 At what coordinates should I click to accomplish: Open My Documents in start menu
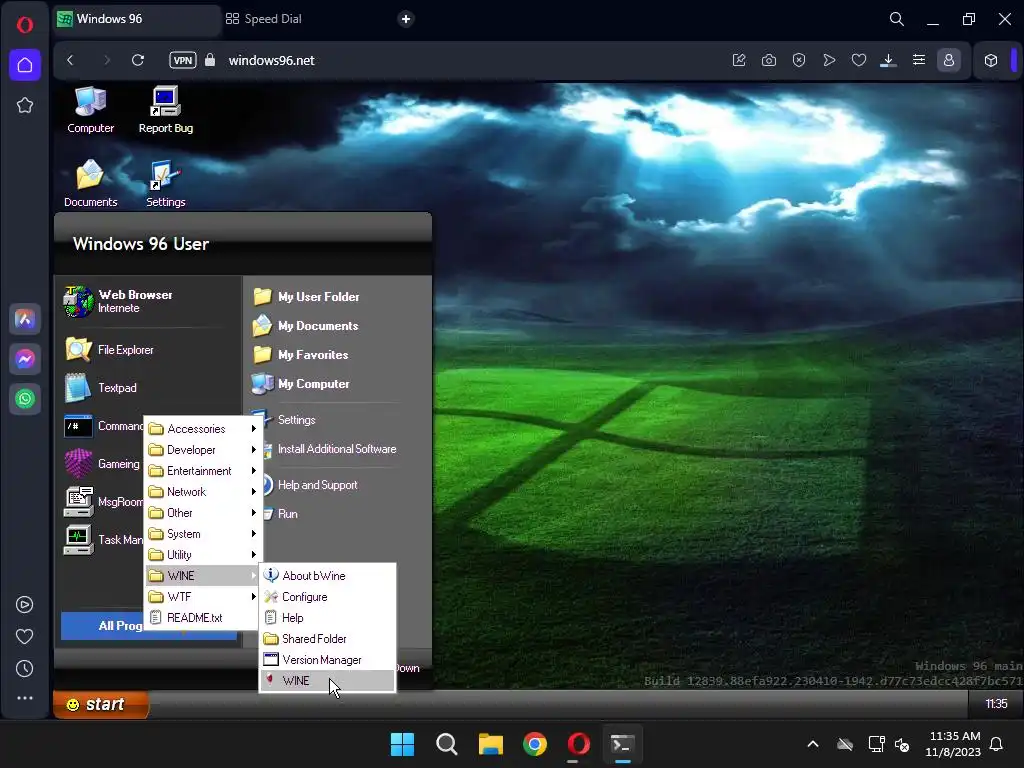point(306,325)
